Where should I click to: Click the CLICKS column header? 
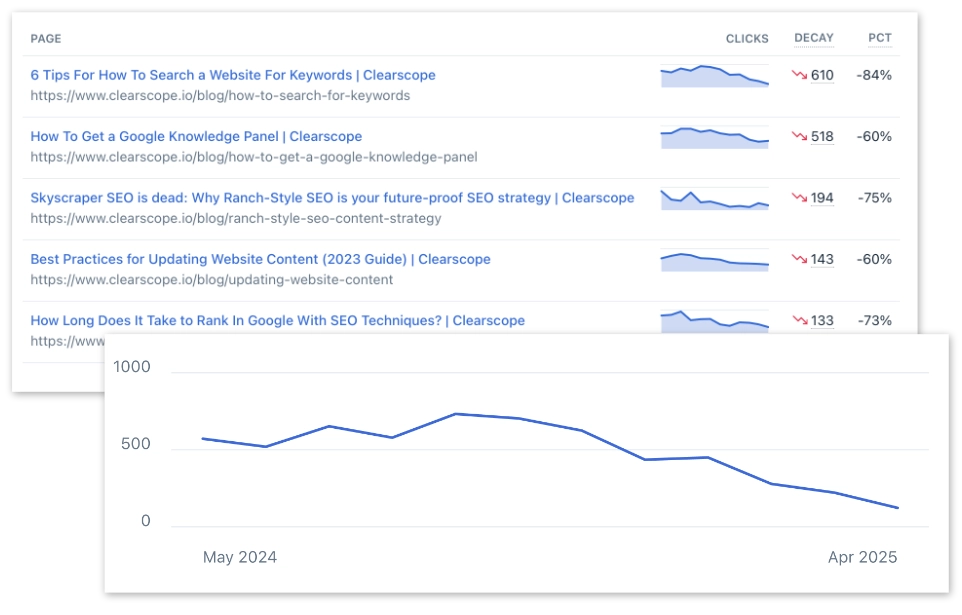click(x=747, y=38)
